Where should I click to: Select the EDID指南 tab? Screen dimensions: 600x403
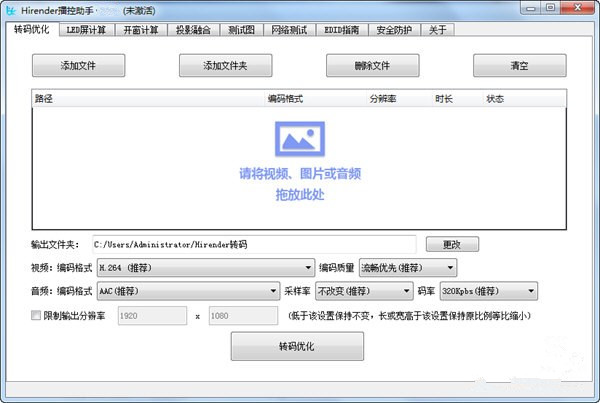(x=344, y=30)
